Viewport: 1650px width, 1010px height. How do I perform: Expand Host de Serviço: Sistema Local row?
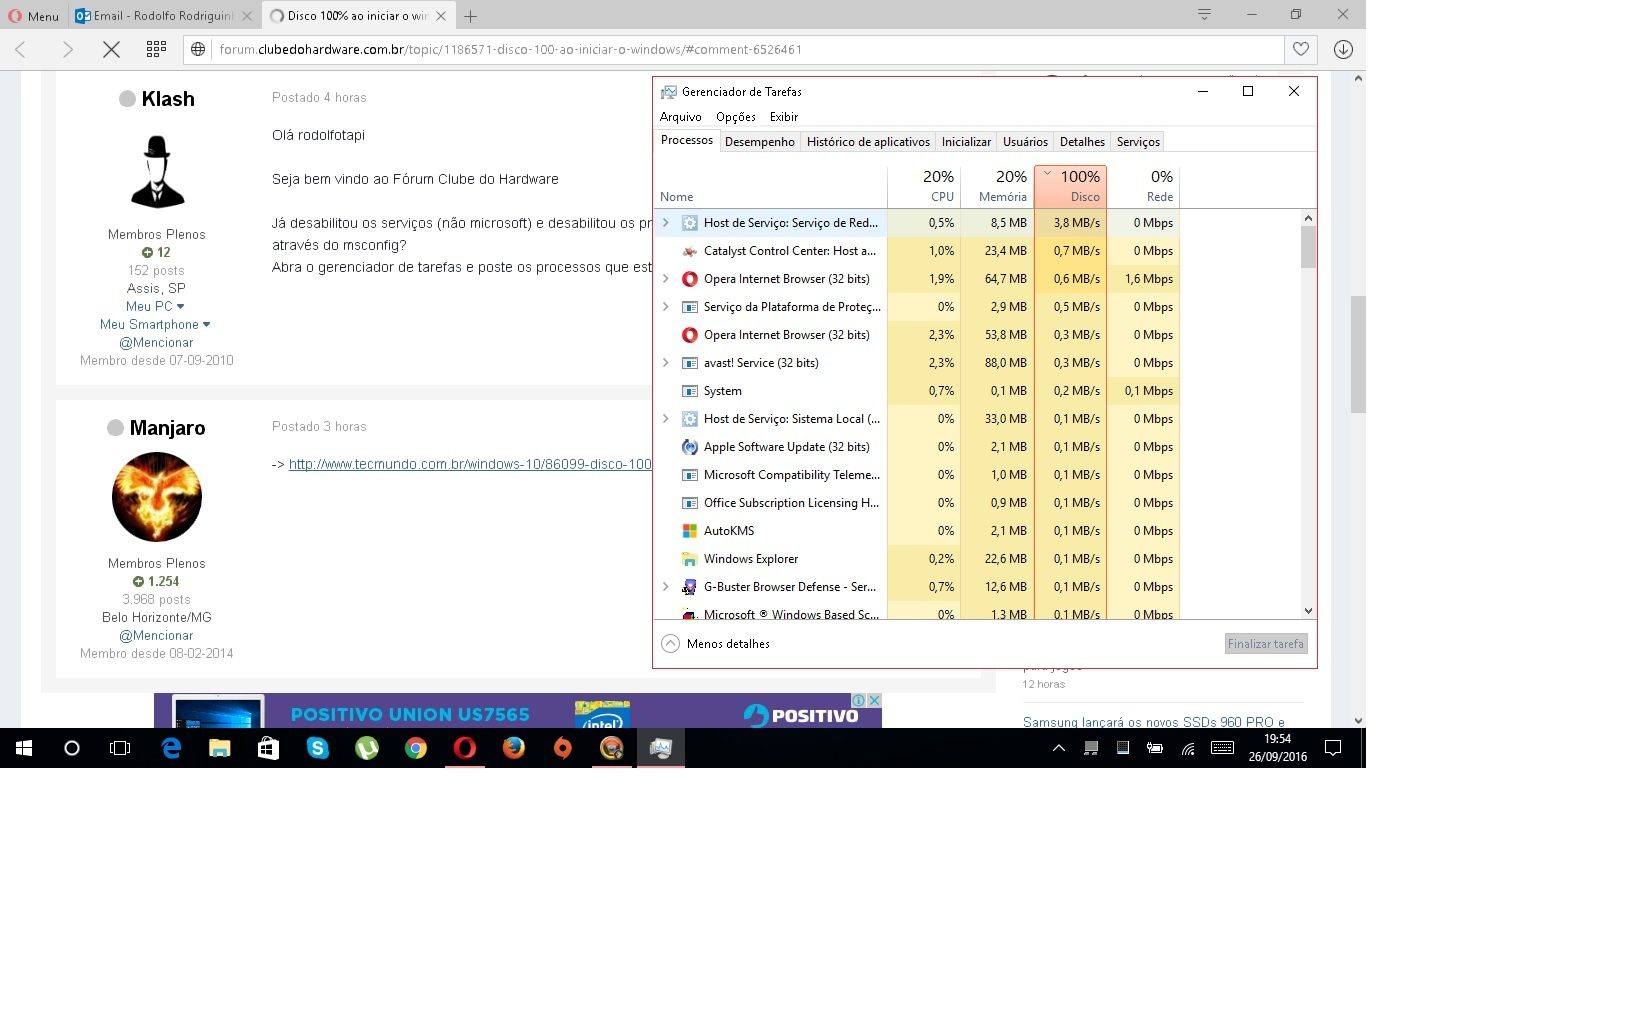pos(666,419)
